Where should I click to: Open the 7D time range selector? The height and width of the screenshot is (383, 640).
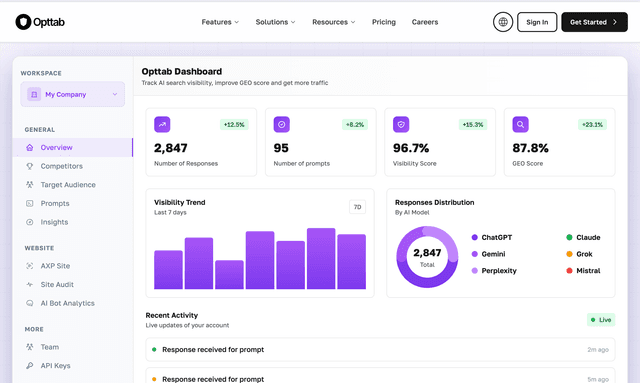pos(358,207)
